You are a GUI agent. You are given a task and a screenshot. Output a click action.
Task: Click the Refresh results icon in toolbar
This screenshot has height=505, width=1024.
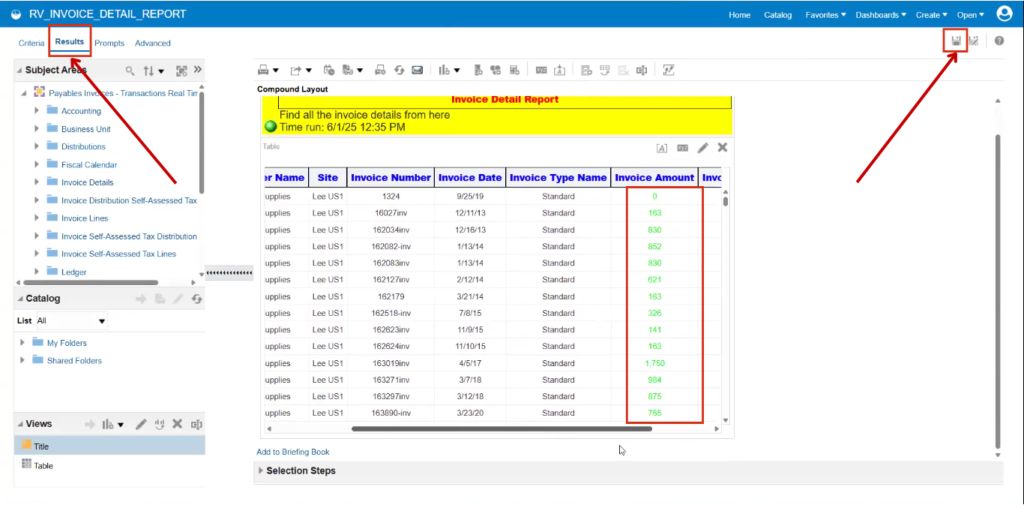click(399, 70)
